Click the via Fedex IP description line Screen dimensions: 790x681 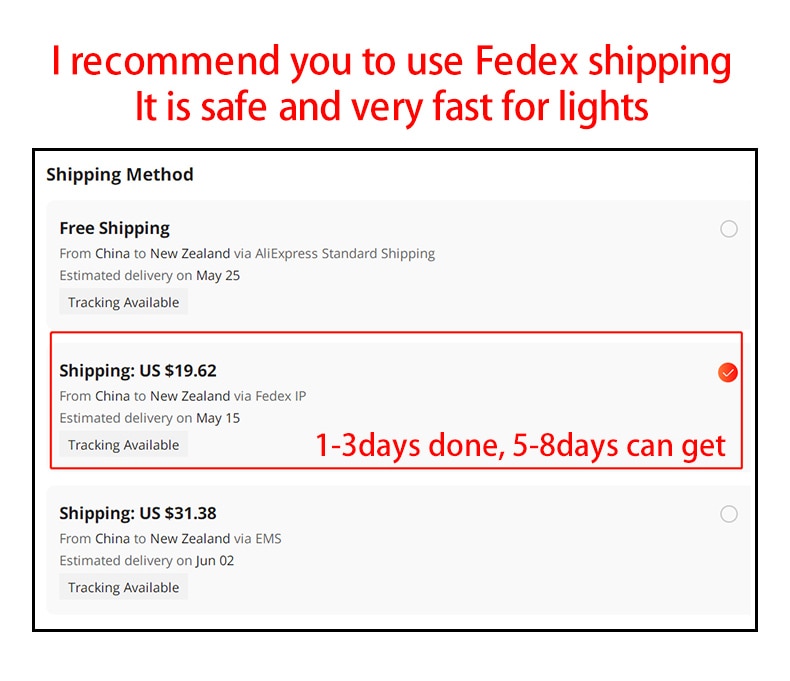pyautogui.click(x=182, y=396)
